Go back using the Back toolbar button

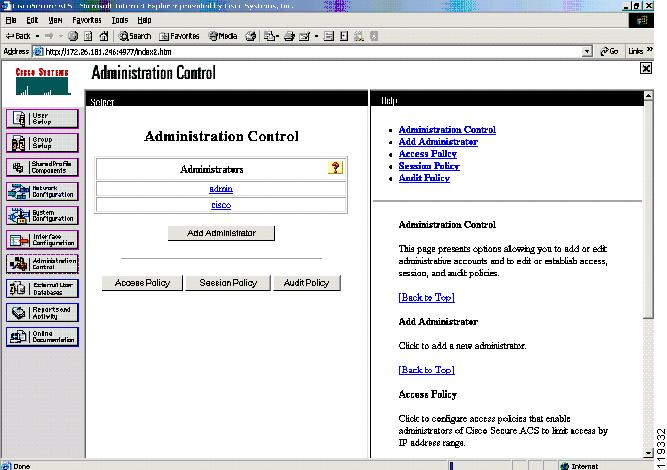click(18, 36)
